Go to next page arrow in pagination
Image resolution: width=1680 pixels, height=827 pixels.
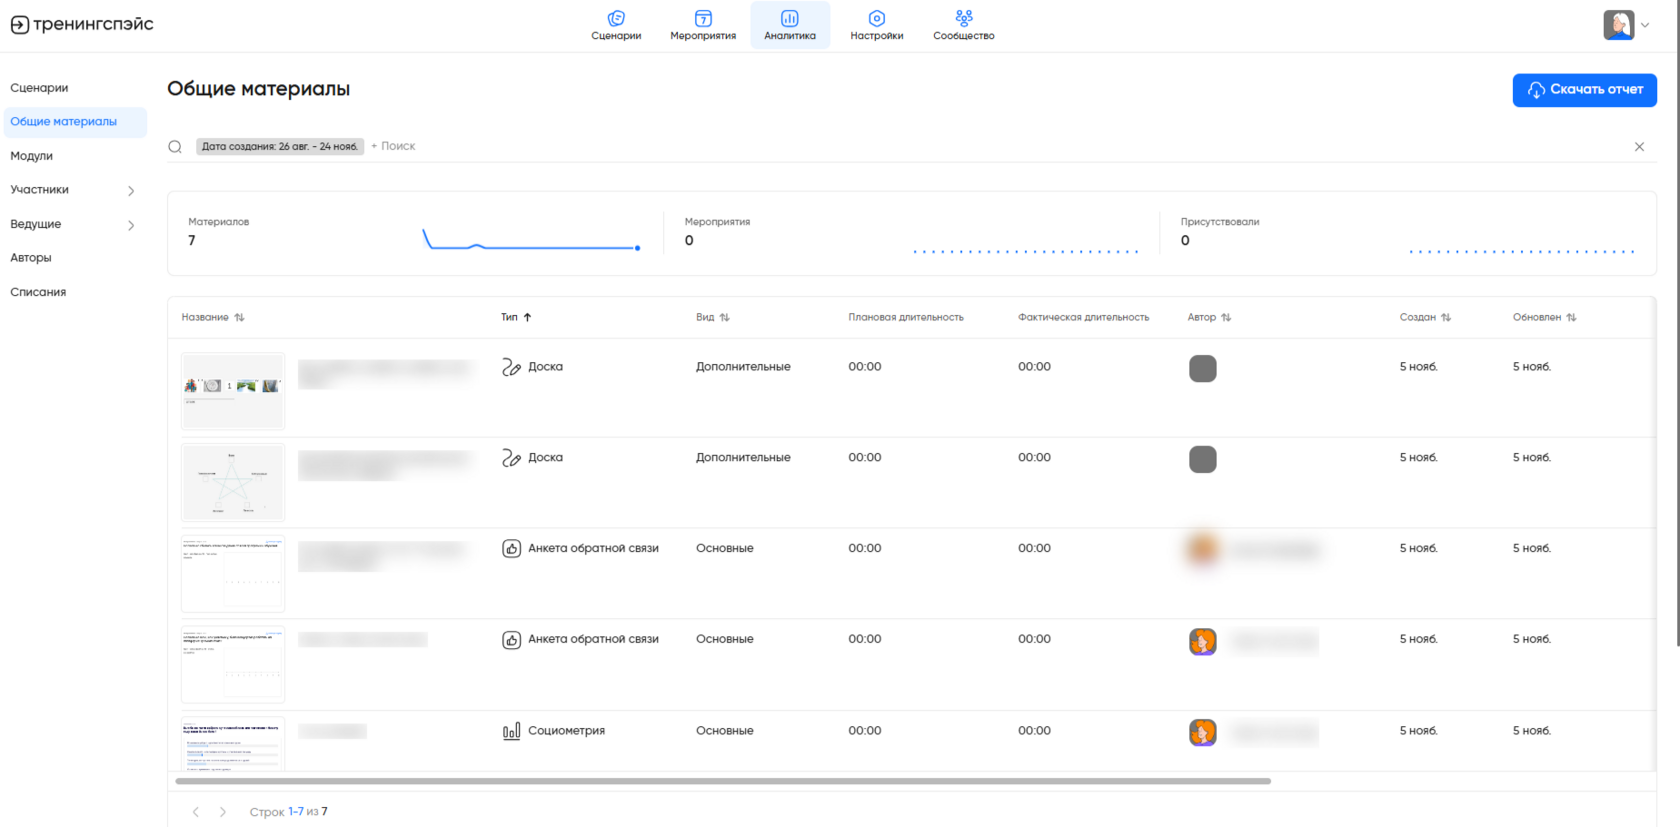point(223,812)
